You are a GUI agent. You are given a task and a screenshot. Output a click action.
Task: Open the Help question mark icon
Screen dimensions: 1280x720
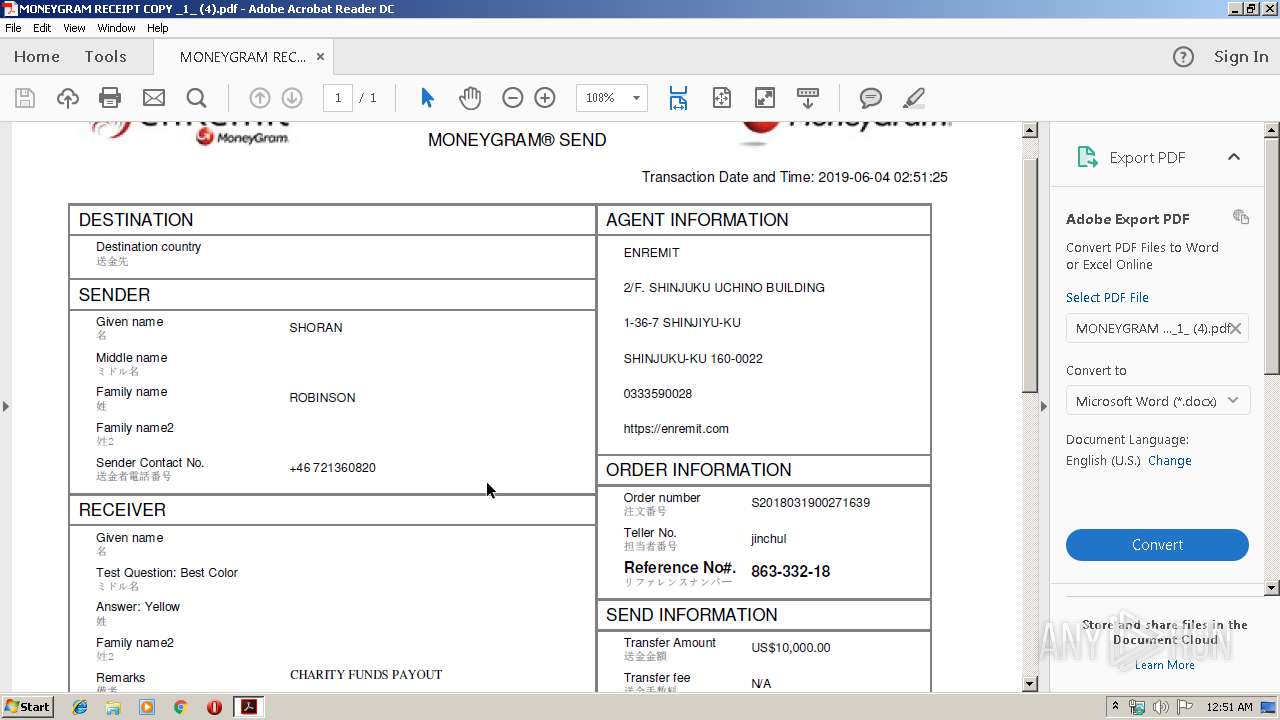[1183, 57]
